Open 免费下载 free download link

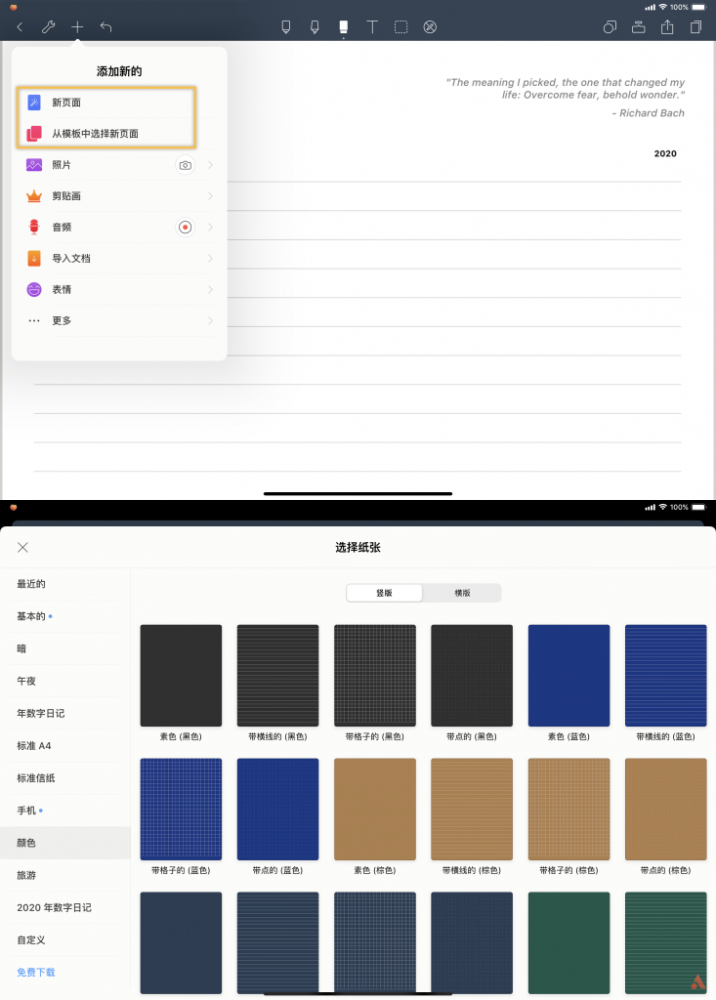click(36, 972)
